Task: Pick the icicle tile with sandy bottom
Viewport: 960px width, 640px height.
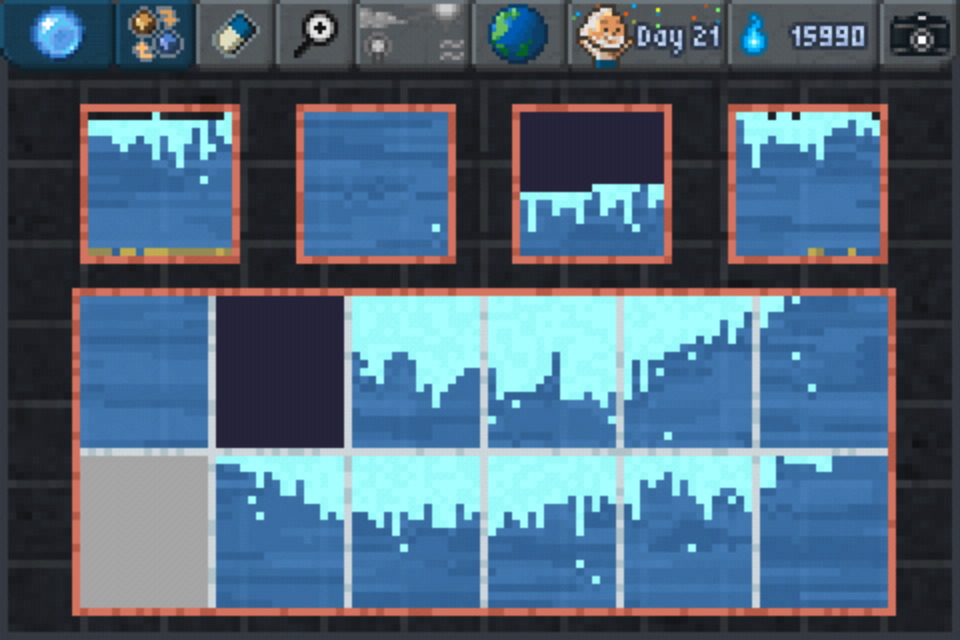Action: pyautogui.click(x=160, y=184)
